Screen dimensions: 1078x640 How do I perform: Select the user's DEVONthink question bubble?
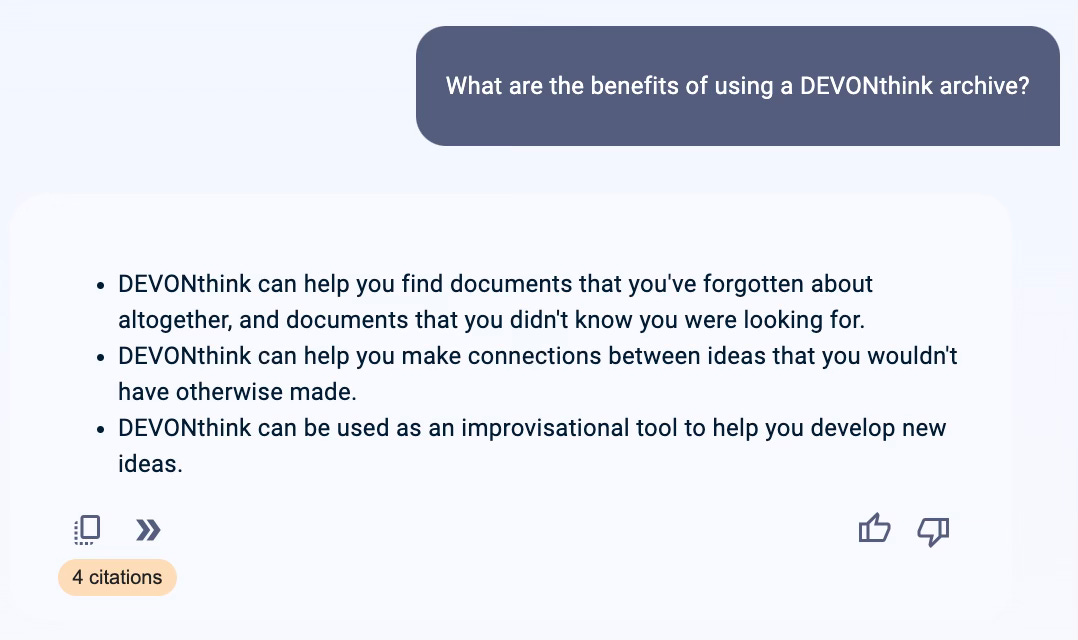tap(737, 86)
